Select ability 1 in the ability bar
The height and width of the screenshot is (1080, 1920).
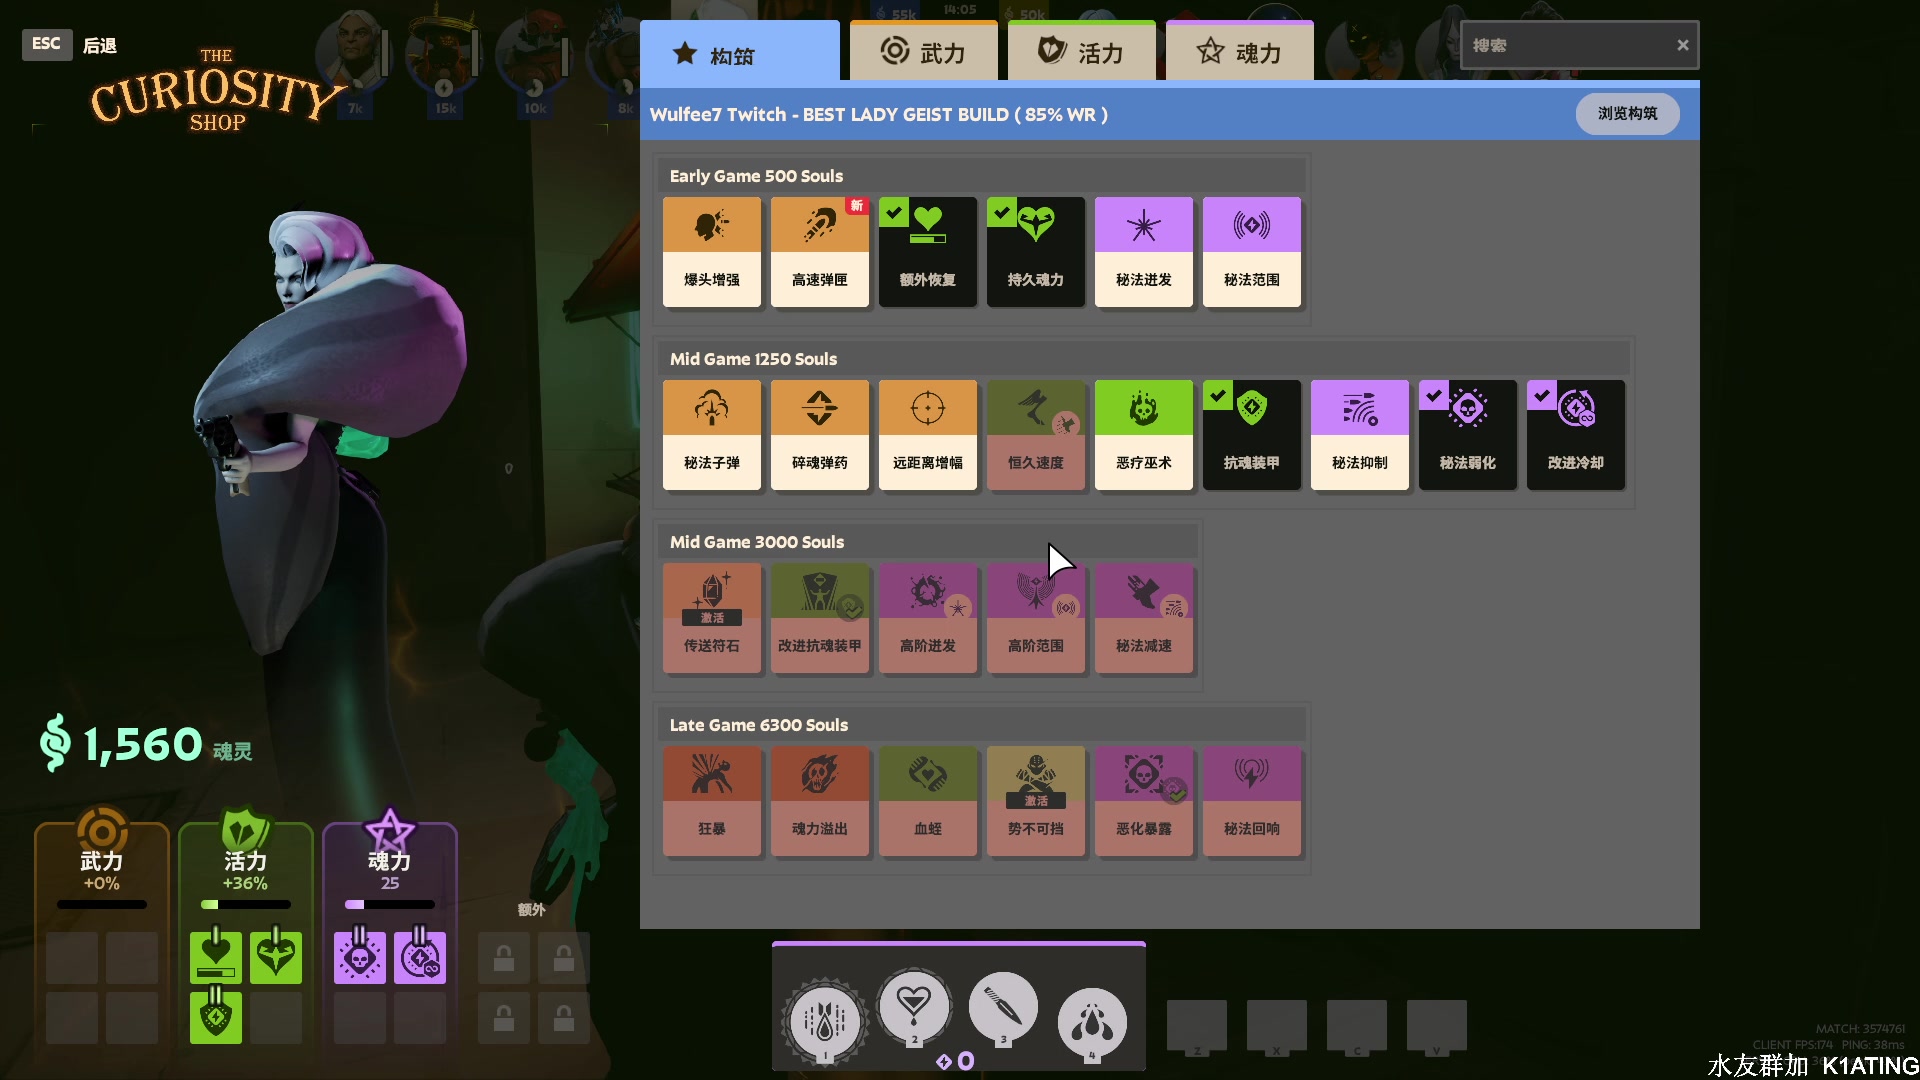[825, 1021]
